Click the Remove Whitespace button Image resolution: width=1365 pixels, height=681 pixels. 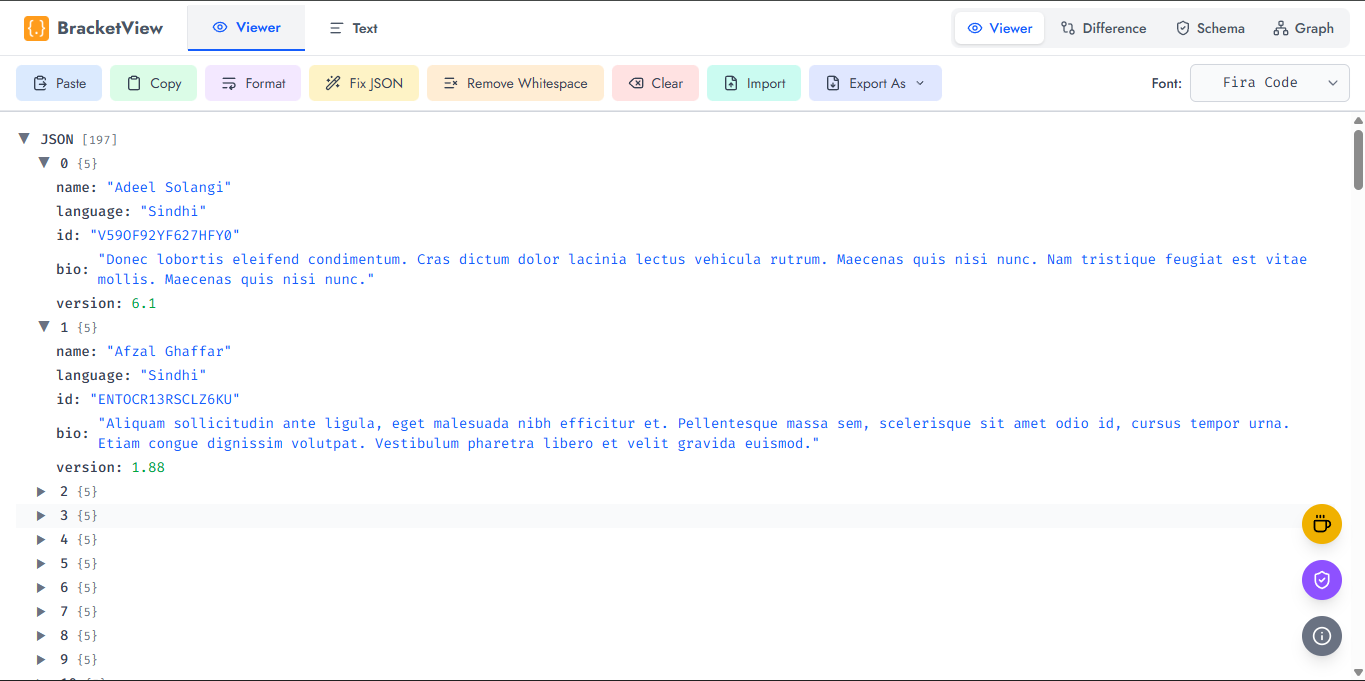point(515,83)
